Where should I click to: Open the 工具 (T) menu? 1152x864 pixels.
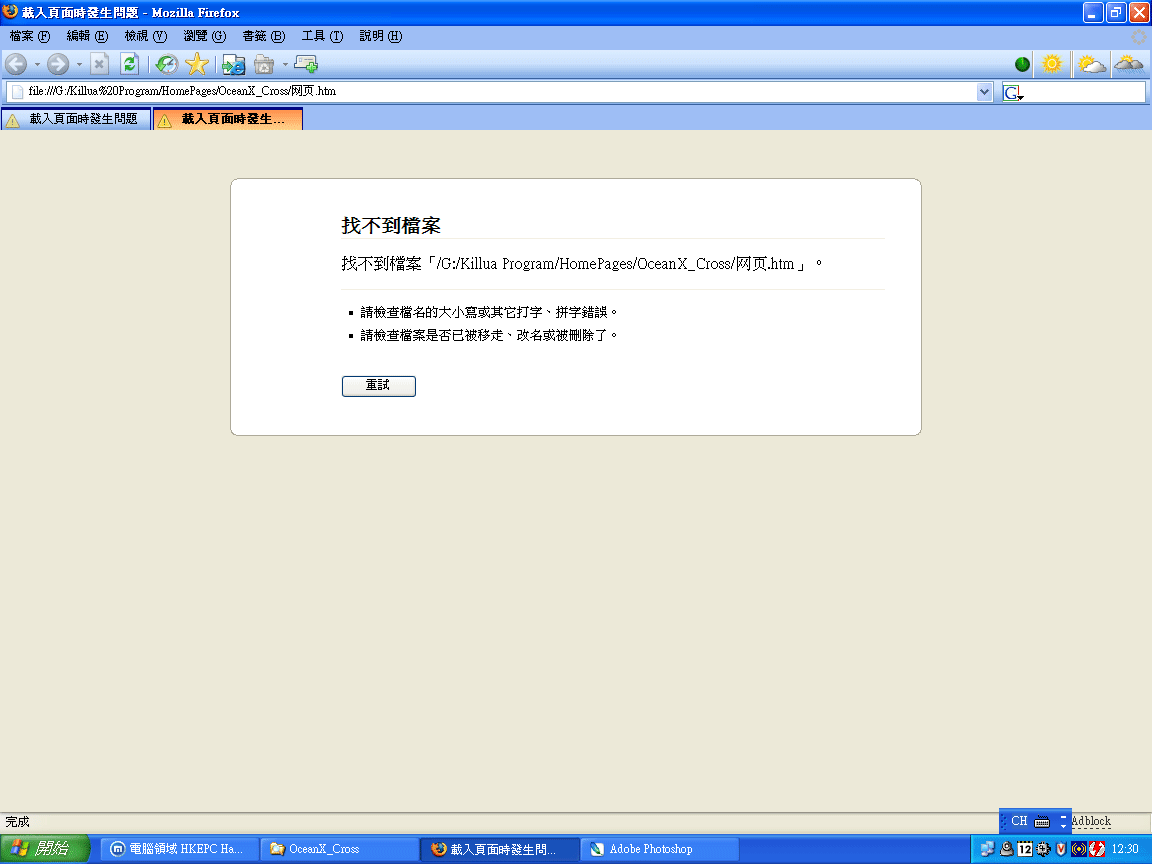[x=322, y=36]
